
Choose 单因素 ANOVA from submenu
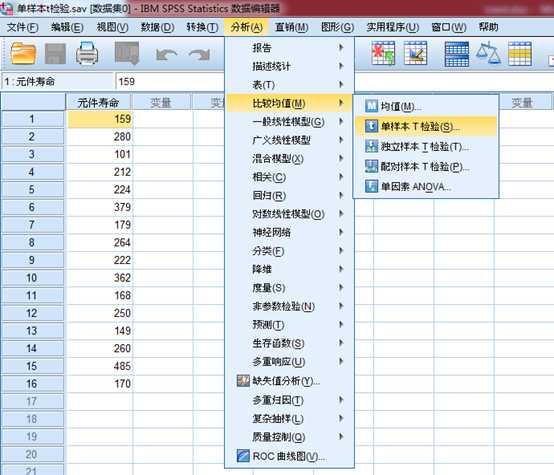[x=426, y=186]
